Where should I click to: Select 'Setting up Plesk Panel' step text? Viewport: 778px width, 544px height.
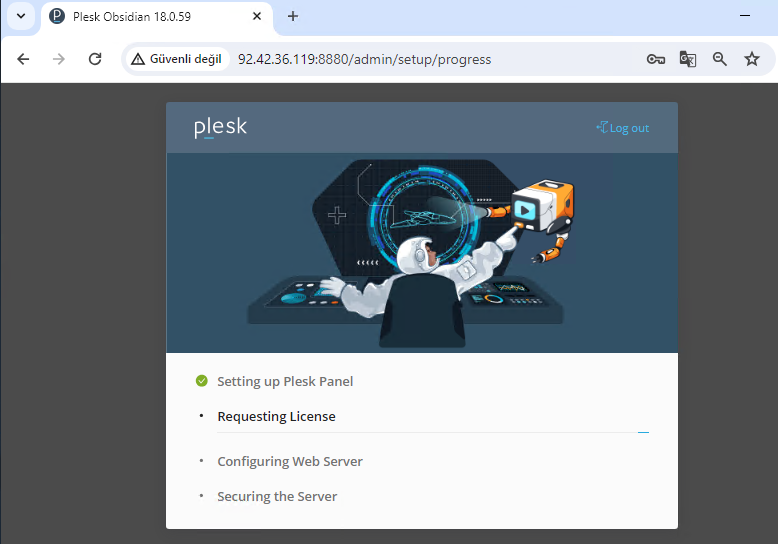(285, 381)
